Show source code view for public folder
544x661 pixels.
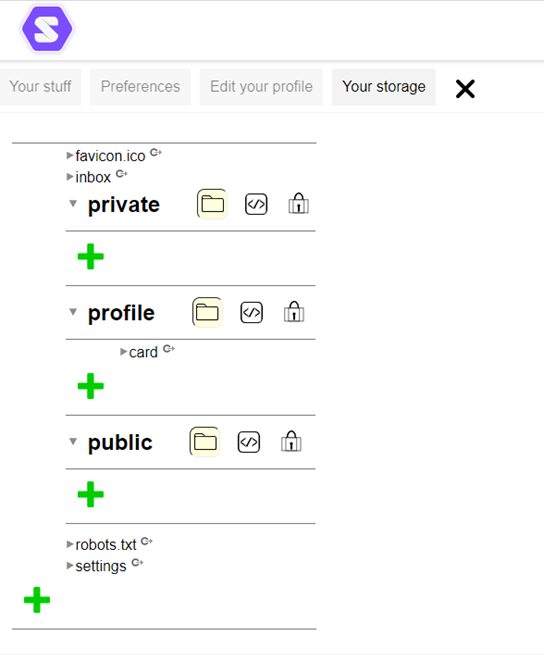[249, 442]
